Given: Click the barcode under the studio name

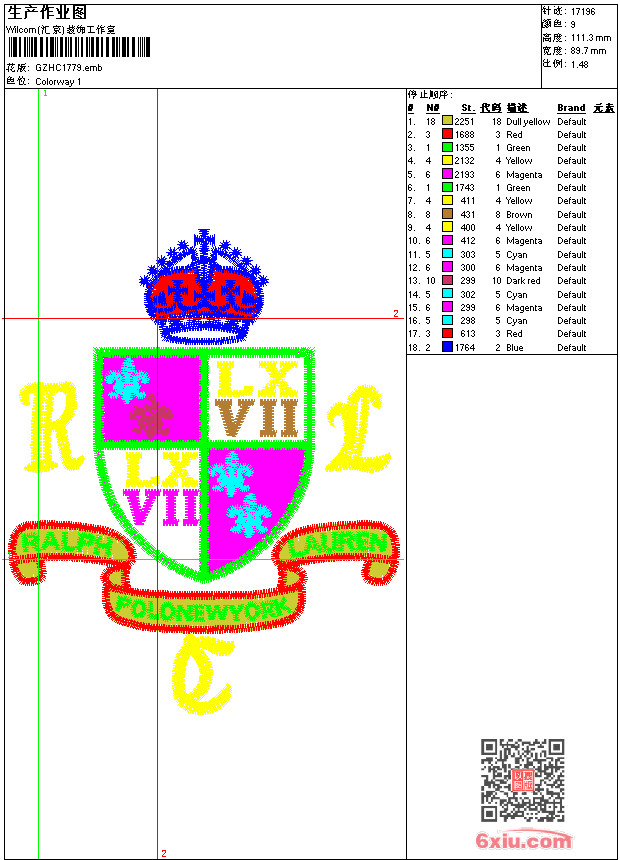Looking at the screenshot, I should tap(78, 47).
